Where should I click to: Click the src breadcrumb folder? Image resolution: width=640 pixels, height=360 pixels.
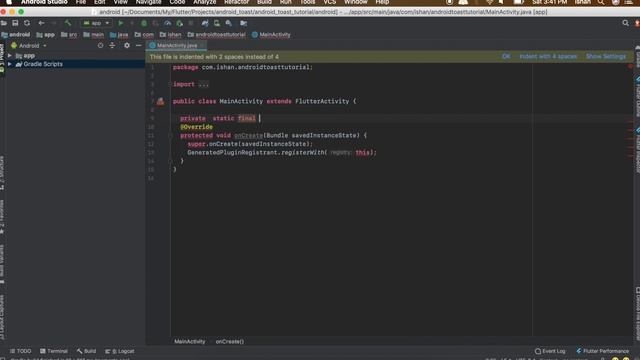coord(69,35)
